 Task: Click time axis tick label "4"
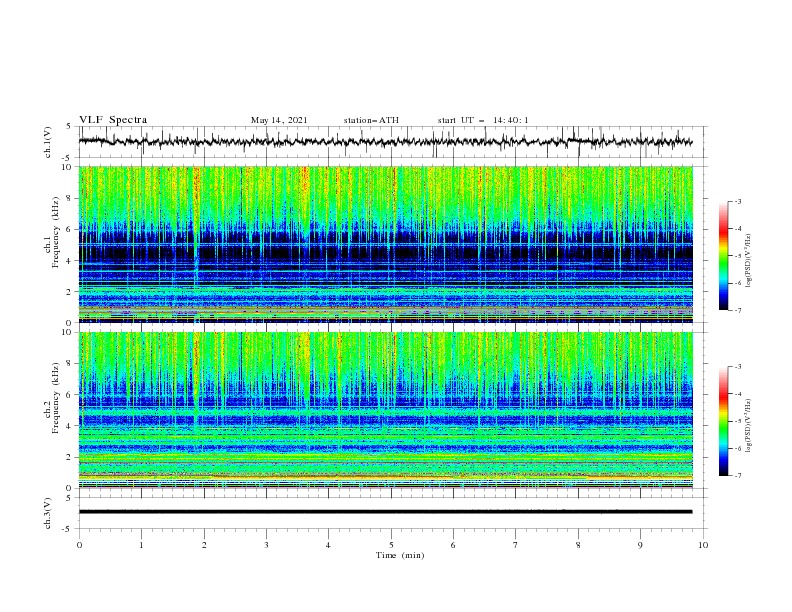coord(328,545)
